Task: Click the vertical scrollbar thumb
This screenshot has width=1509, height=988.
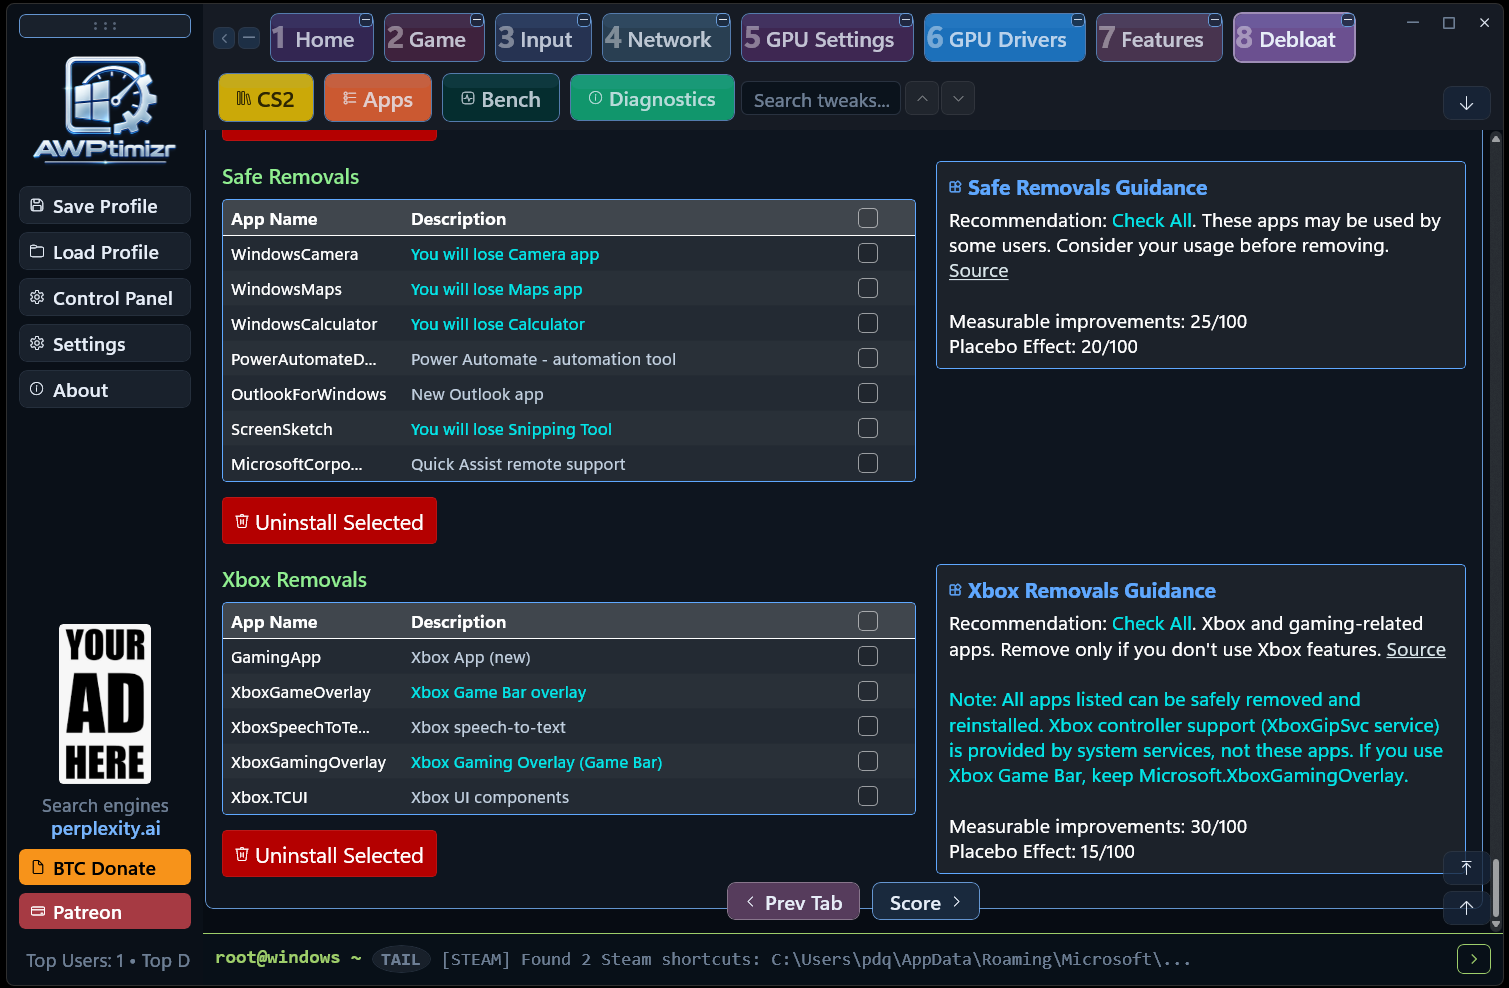Action: [1496, 888]
